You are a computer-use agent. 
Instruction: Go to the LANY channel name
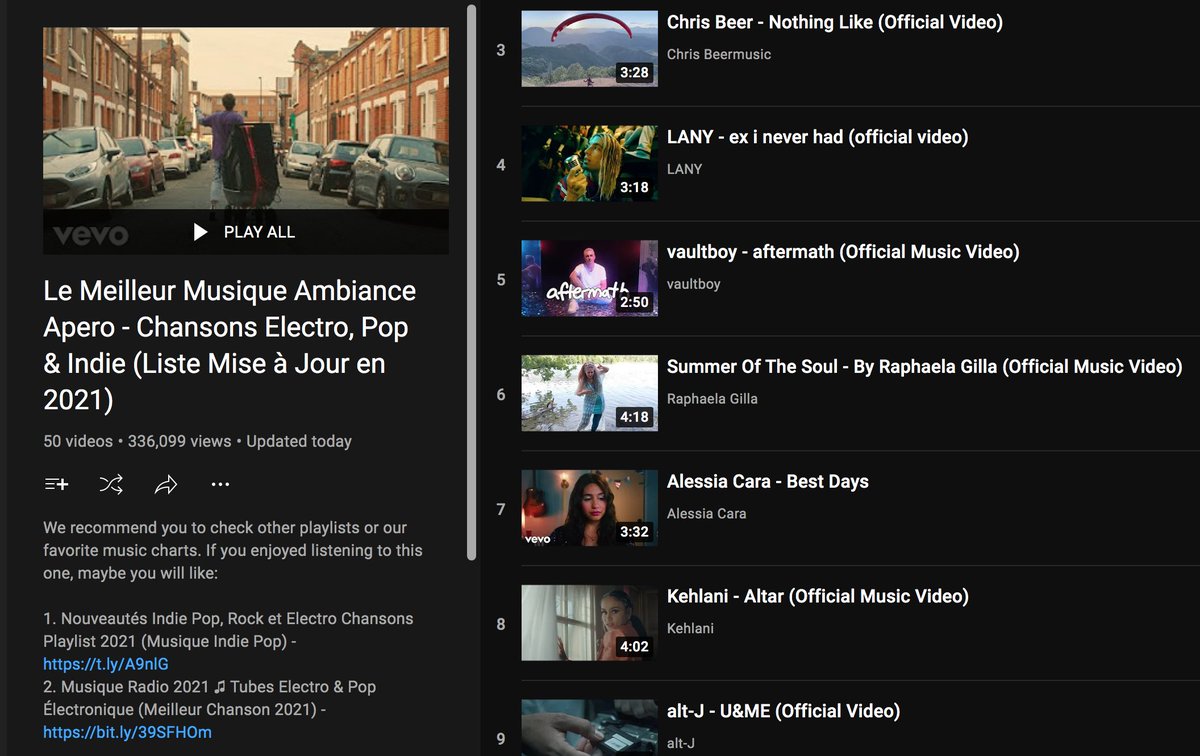coord(685,169)
